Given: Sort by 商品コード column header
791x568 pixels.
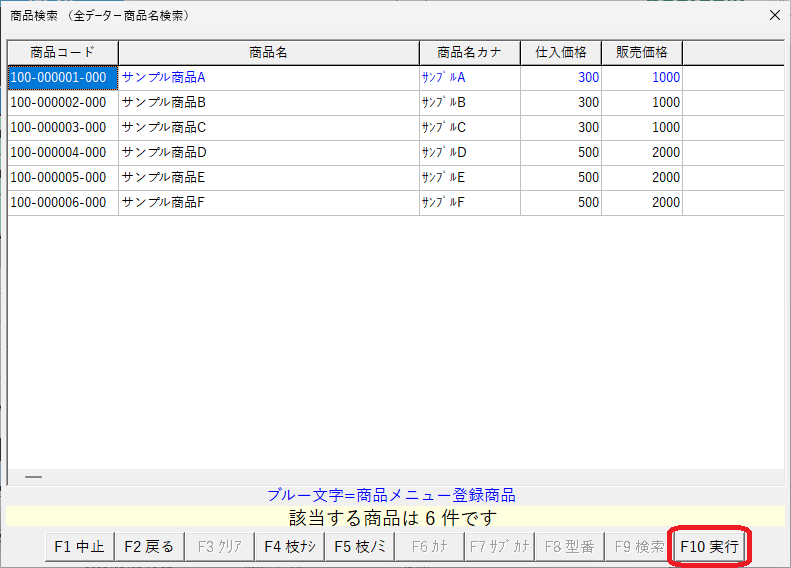Looking at the screenshot, I should pyautogui.click(x=63, y=53).
